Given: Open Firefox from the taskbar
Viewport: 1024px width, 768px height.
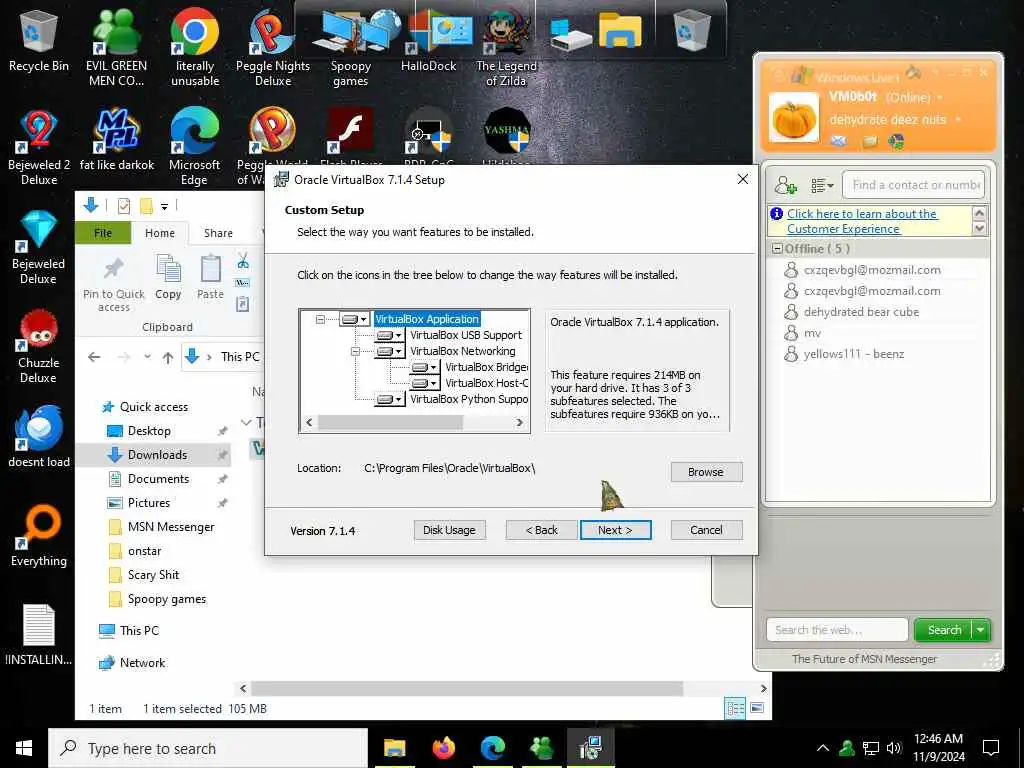Looking at the screenshot, I should tap(443, 748).
